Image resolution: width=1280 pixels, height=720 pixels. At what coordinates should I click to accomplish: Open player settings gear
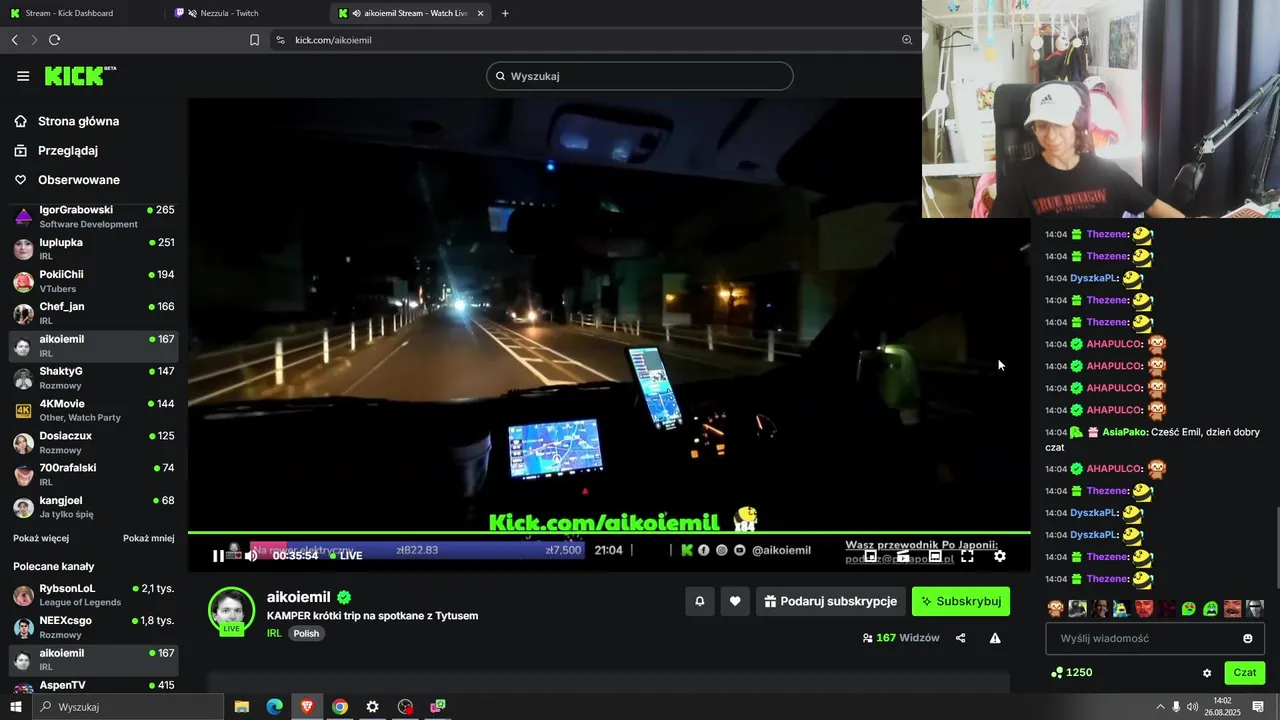point(999,556)
